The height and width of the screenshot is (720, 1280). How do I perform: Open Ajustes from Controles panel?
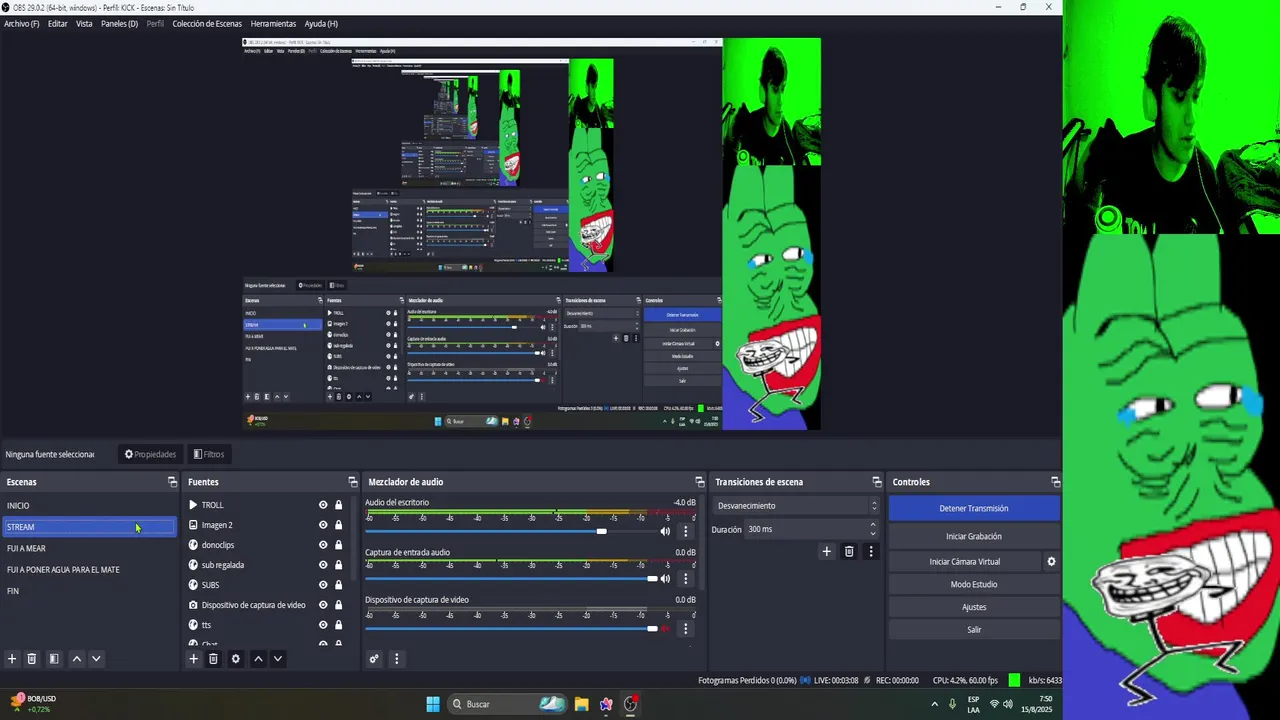click(974, 608)
